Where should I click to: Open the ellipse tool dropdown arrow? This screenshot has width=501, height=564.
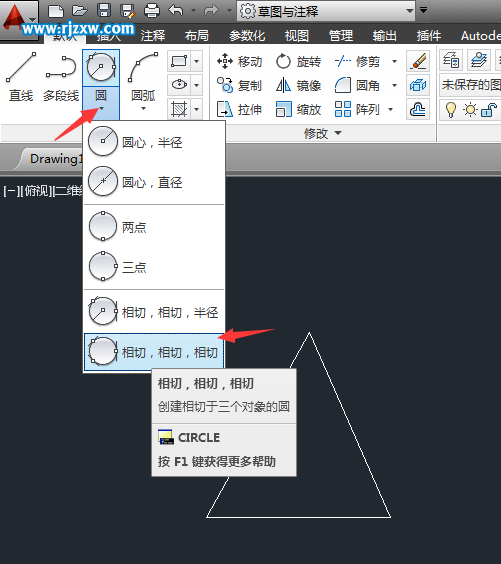click(x=196, y=85)
